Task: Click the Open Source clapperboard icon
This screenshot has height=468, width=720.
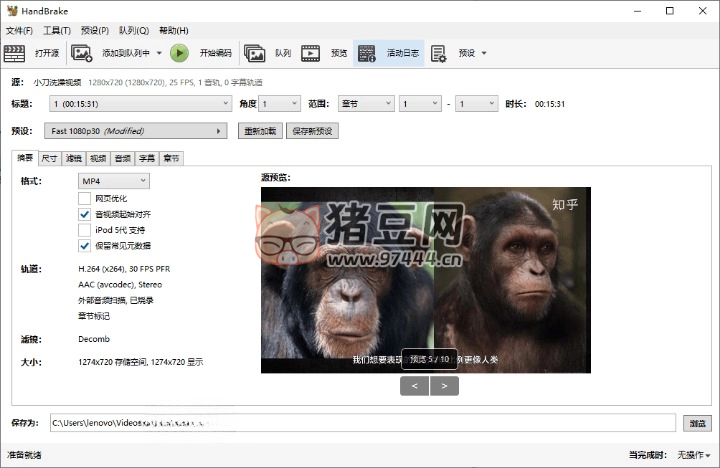Action: point(16,53)
